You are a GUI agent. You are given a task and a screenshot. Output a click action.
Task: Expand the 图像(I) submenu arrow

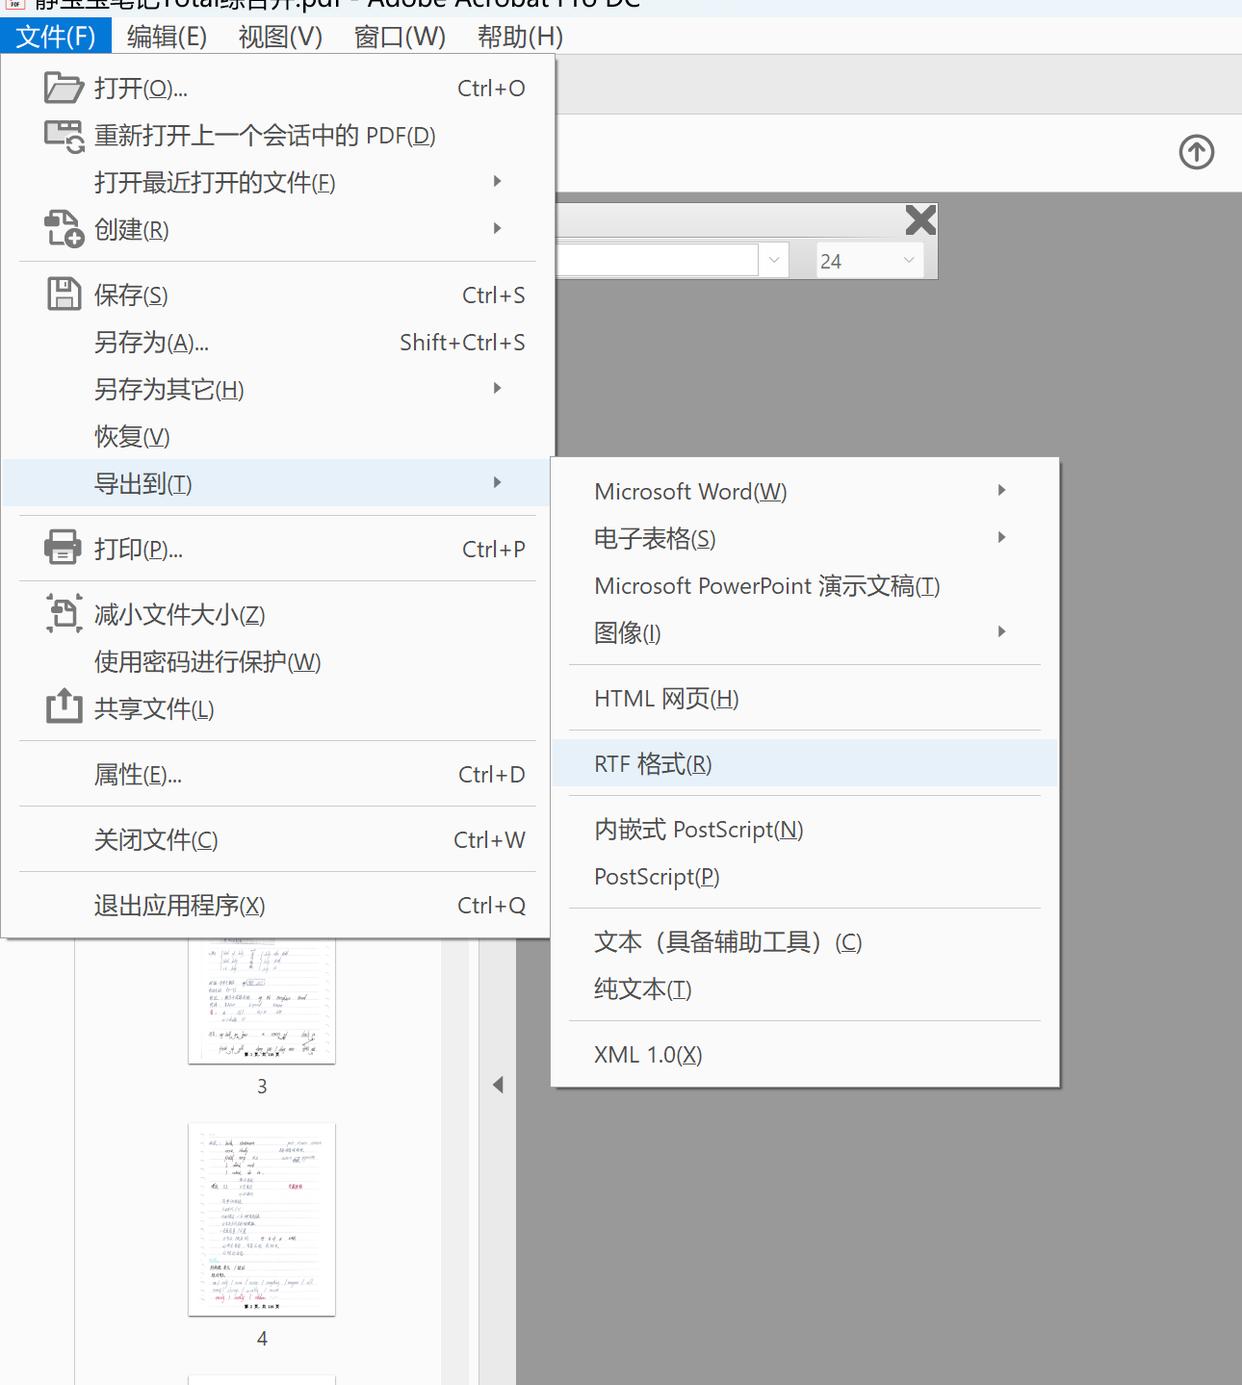[x=1000, y=632]
